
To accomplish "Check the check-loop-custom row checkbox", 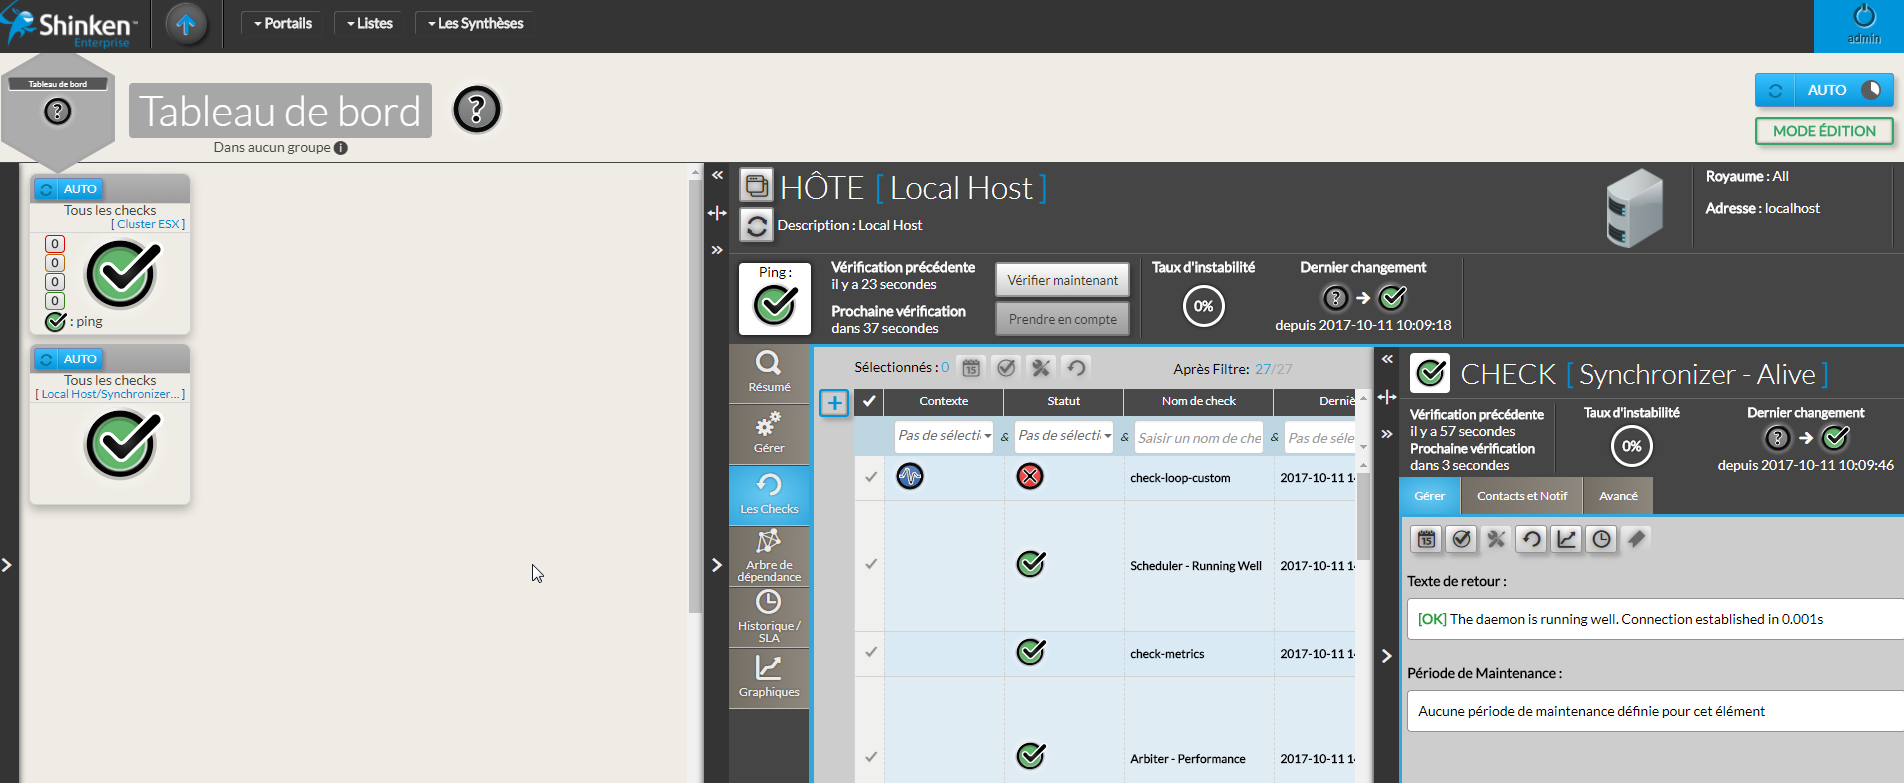I will click(871, 477).
